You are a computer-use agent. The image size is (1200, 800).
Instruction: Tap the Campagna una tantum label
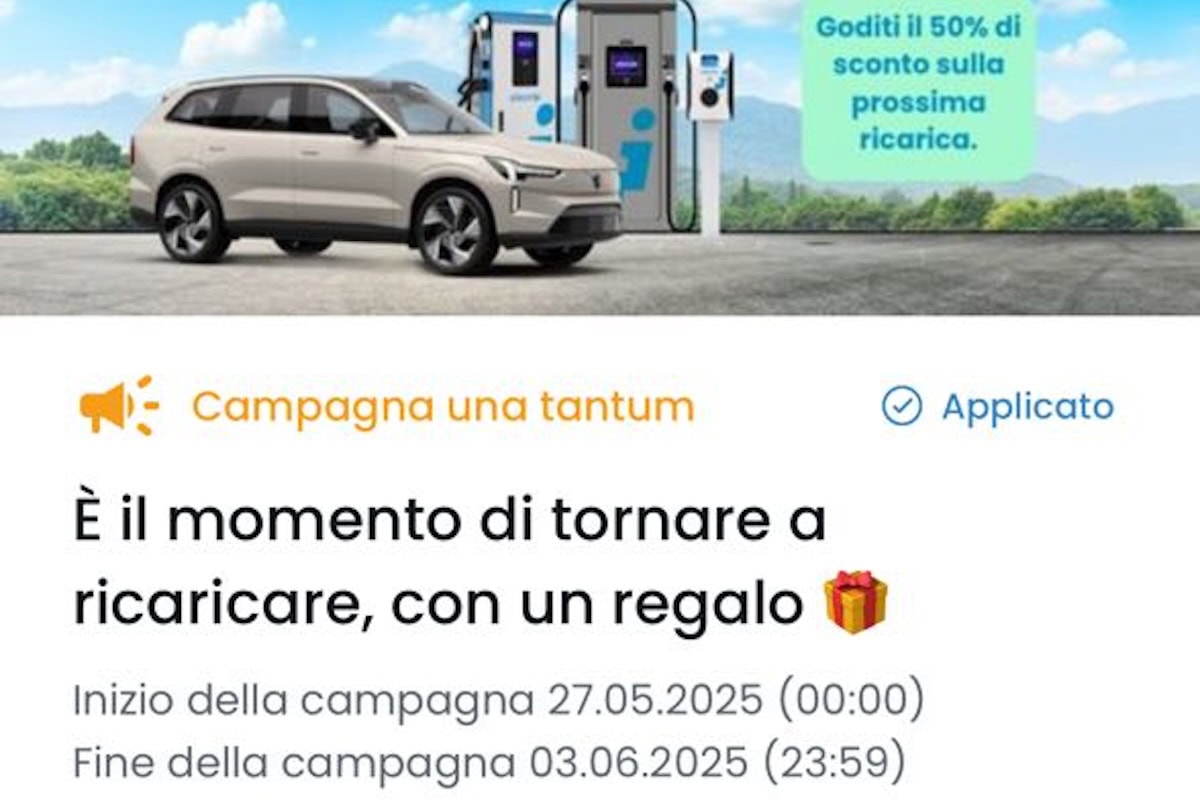point(443,406)
